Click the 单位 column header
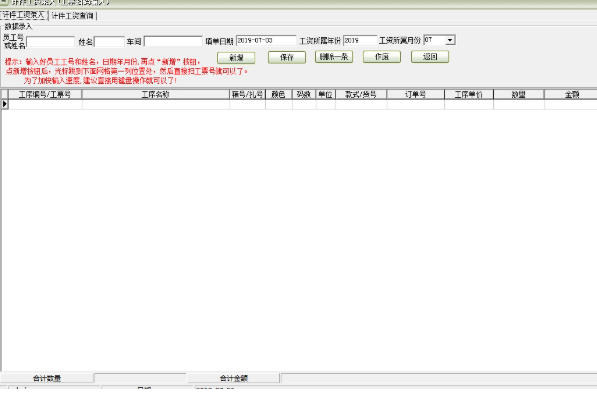This screenshot has width=597, height=399. click(x=325, y=94)
